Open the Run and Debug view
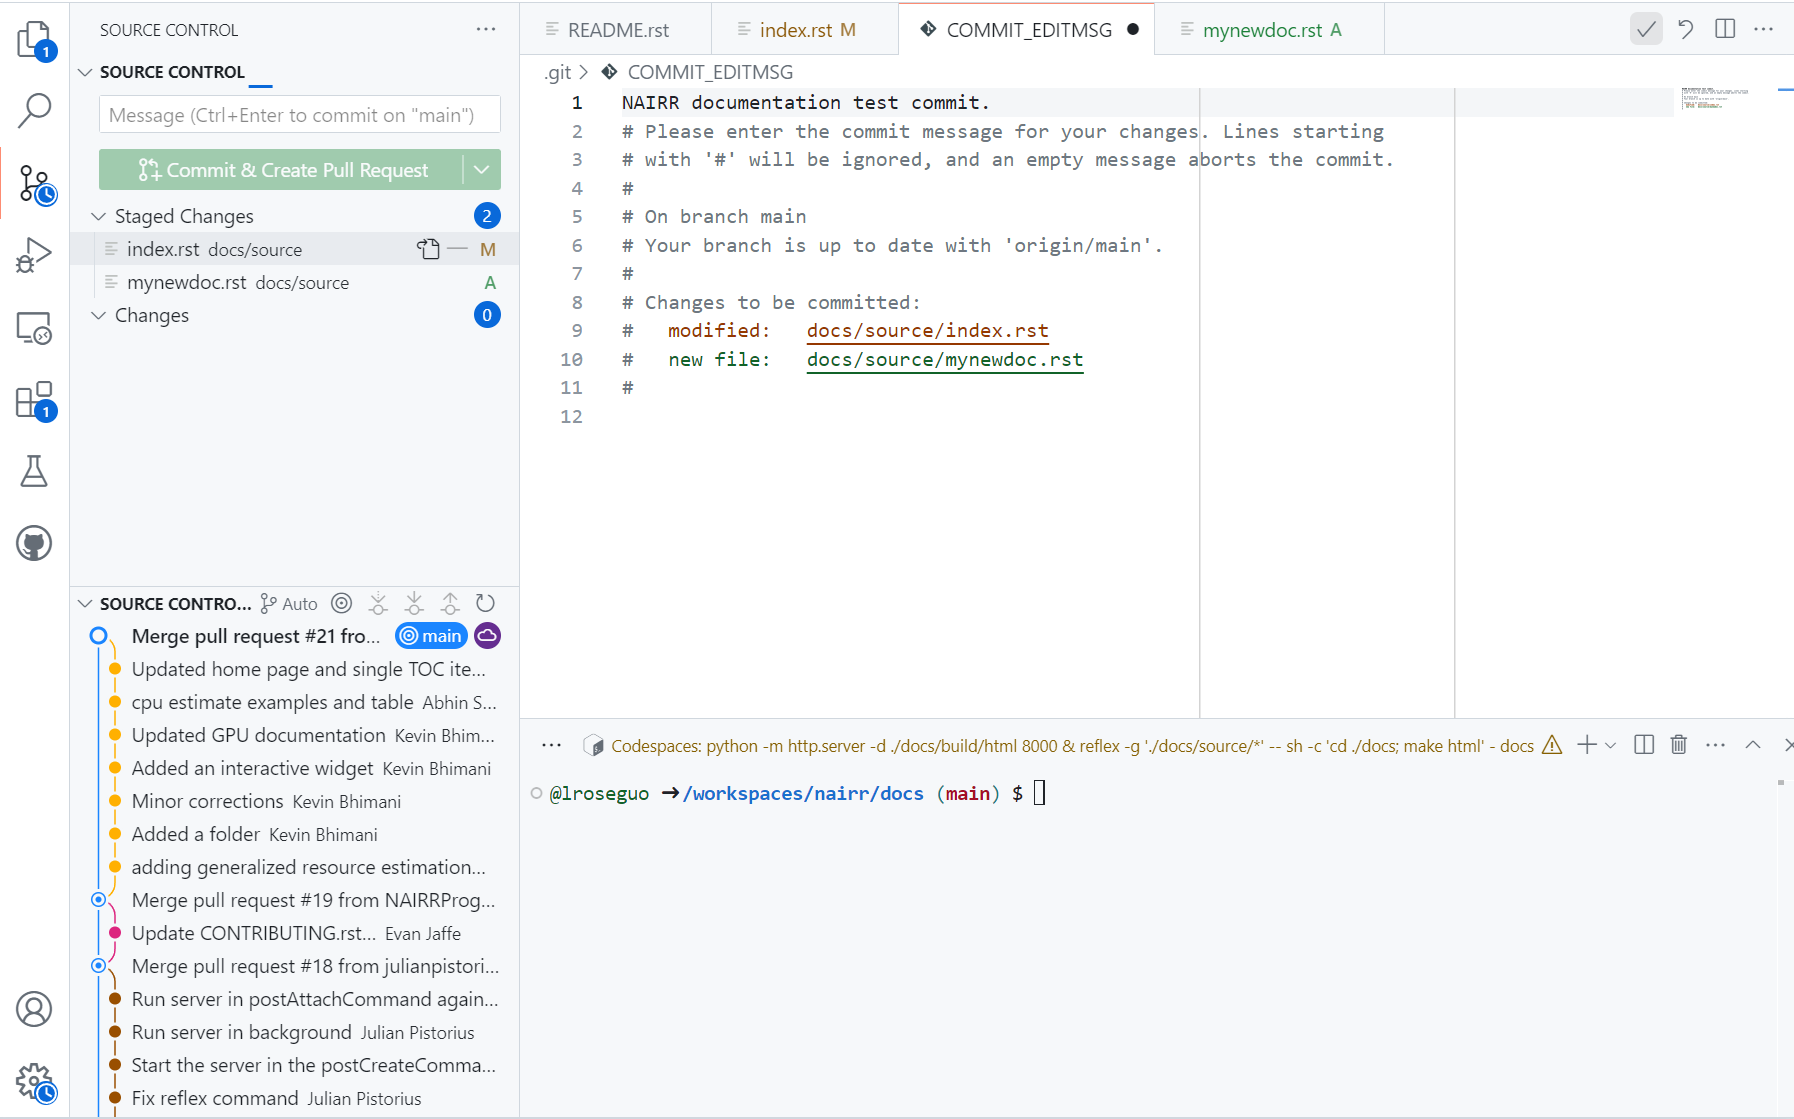Viewport: 1794px width, 1119px height. [x=34, y=255]
